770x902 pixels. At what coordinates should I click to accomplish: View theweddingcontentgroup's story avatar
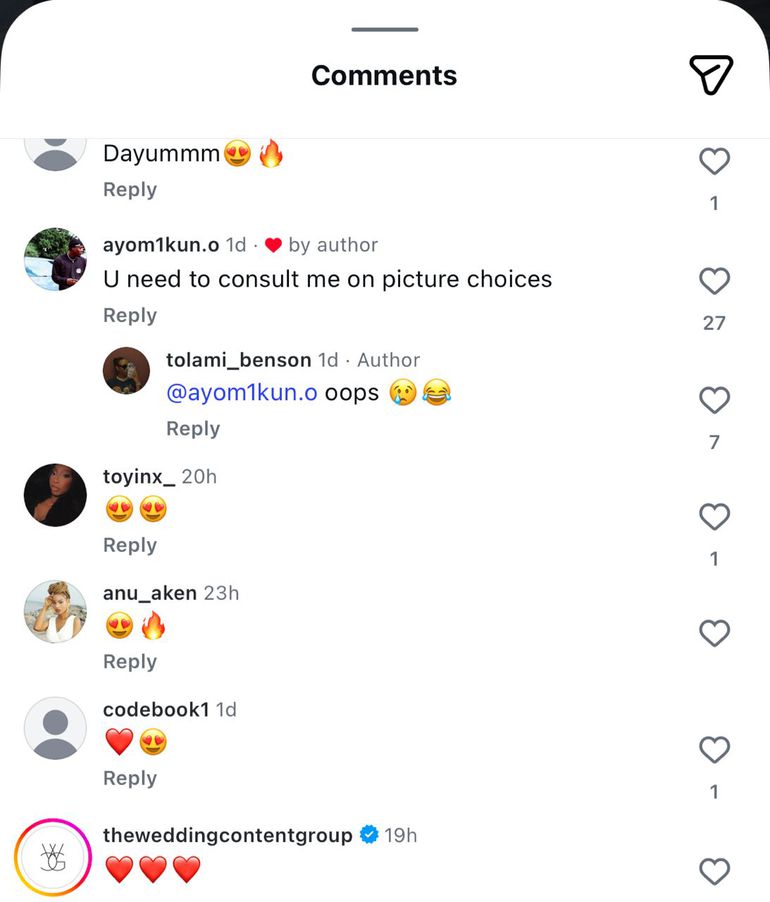click(53, 858)
